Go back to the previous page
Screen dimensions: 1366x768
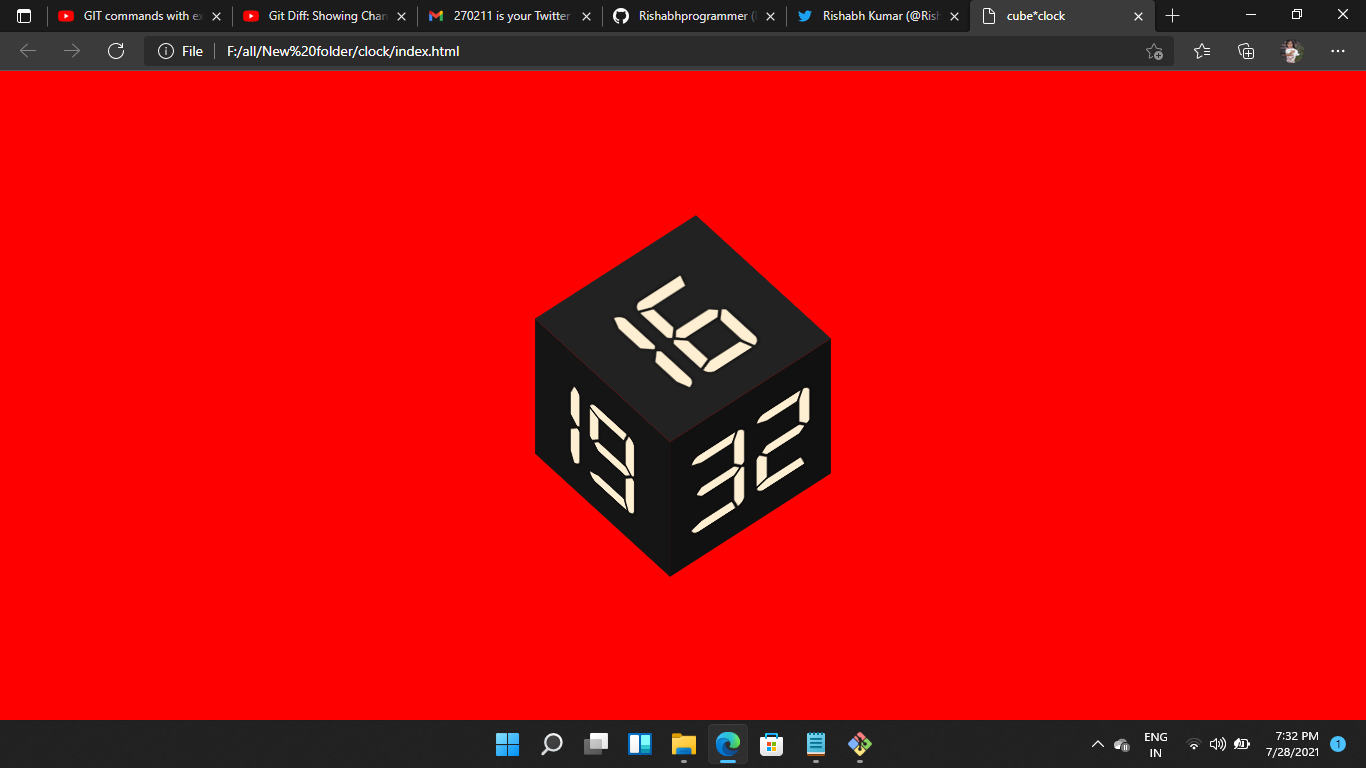click(x=27, y=50)
